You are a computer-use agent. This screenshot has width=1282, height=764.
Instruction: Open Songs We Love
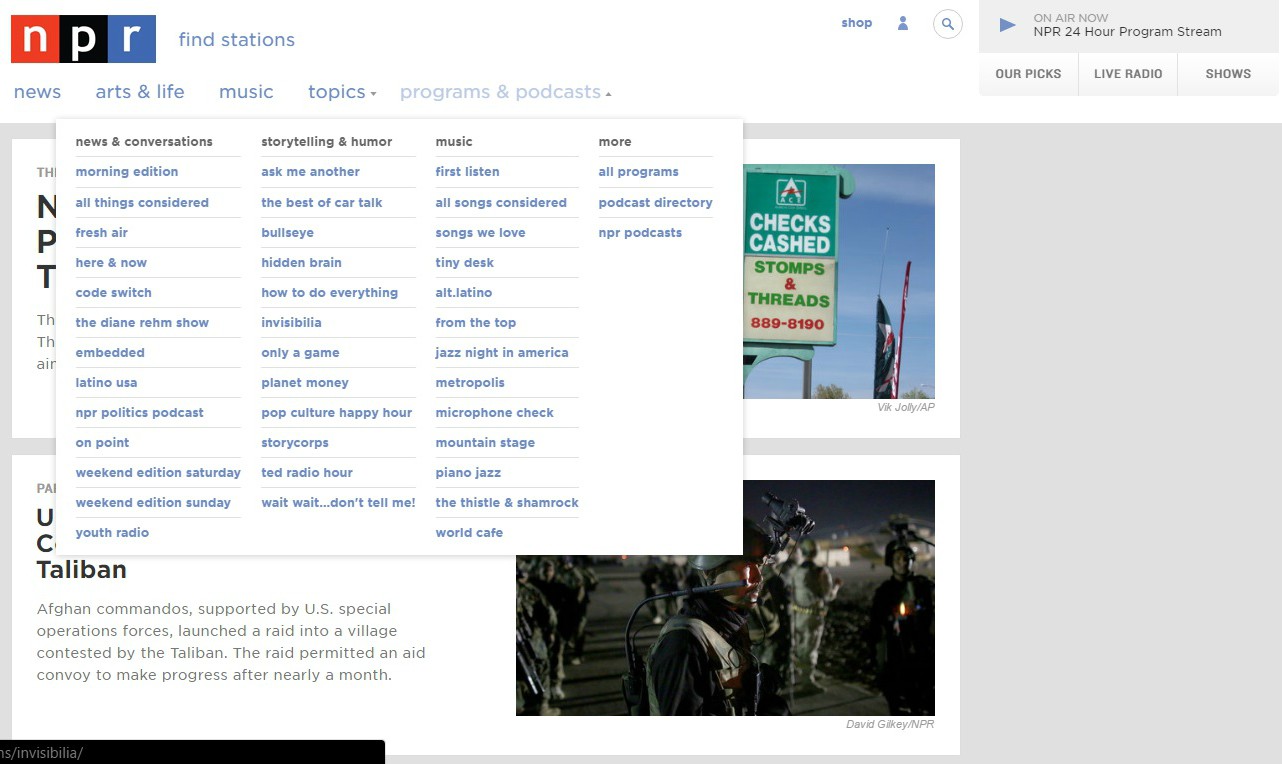coord(481,232)
